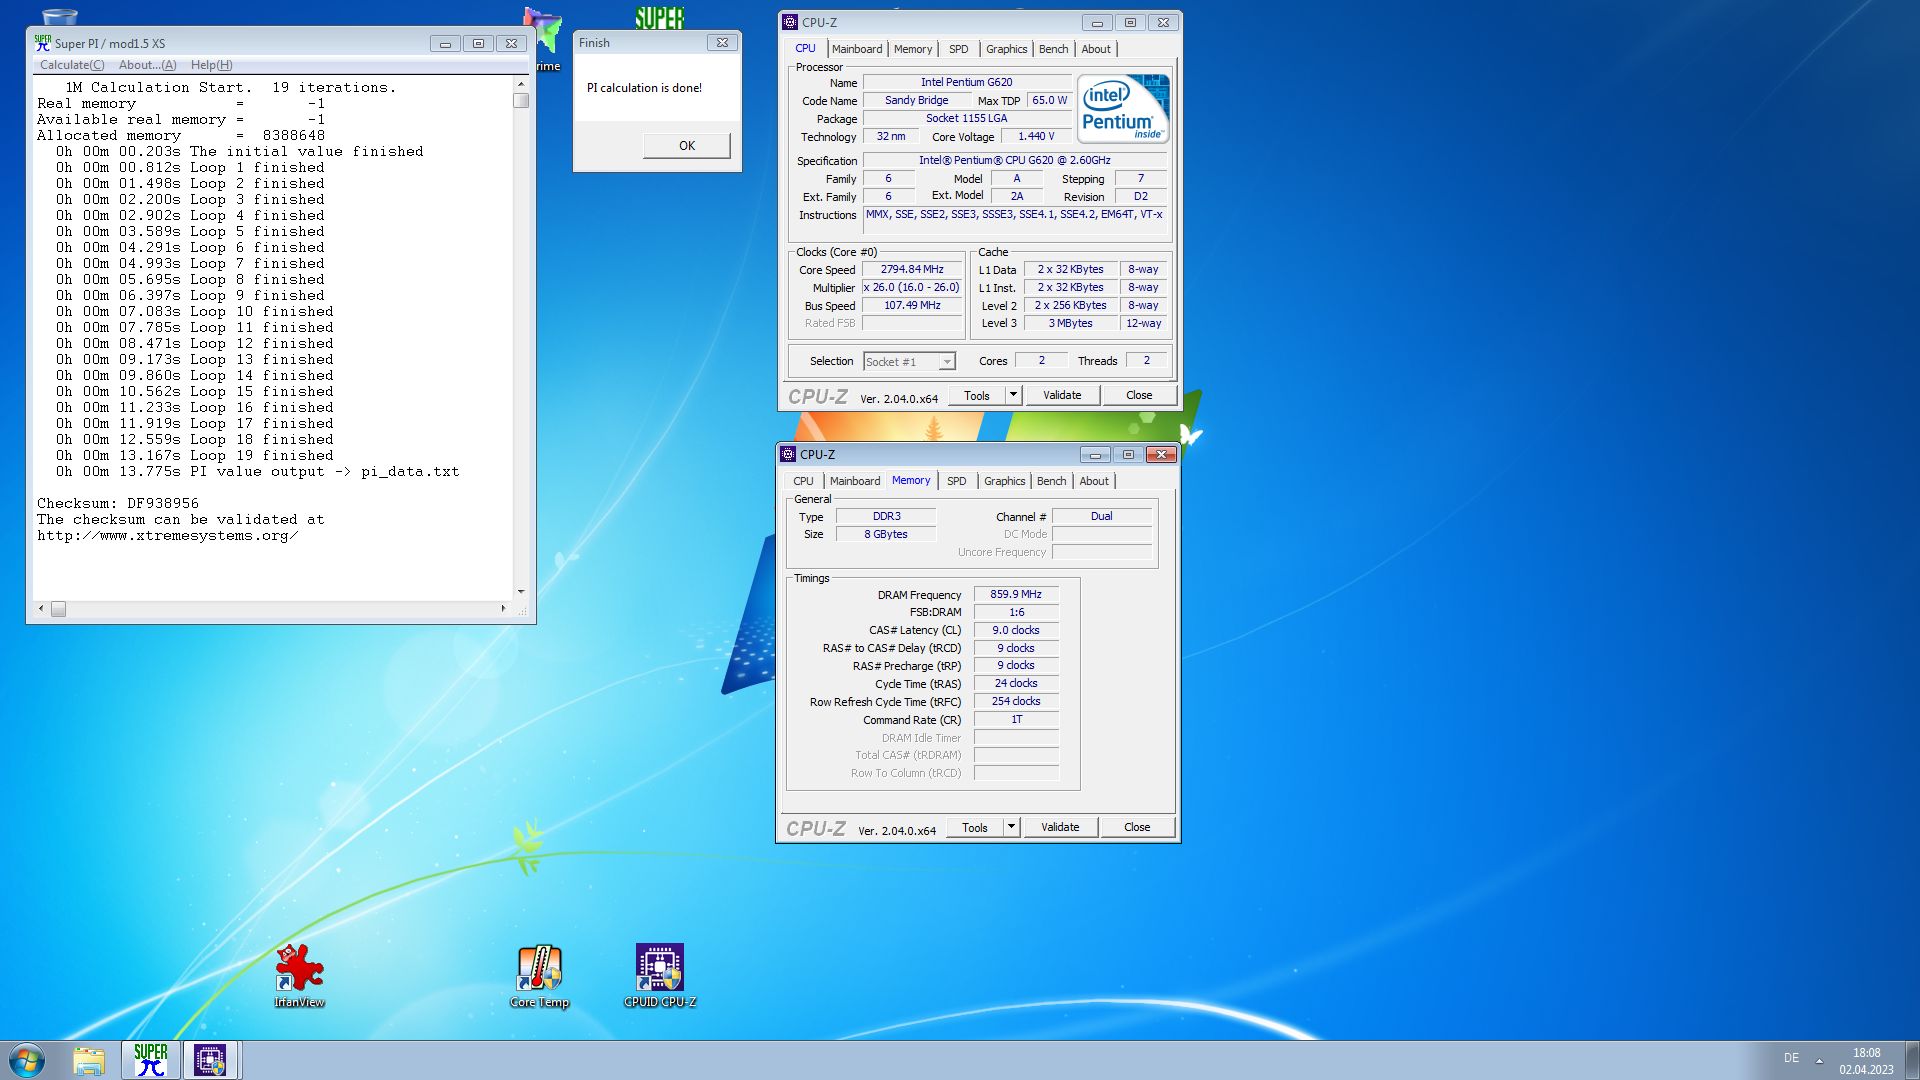Click Validate in lower CPU-Z window
This screenshot has height=1080, width=1920.
pos(1060,828)
